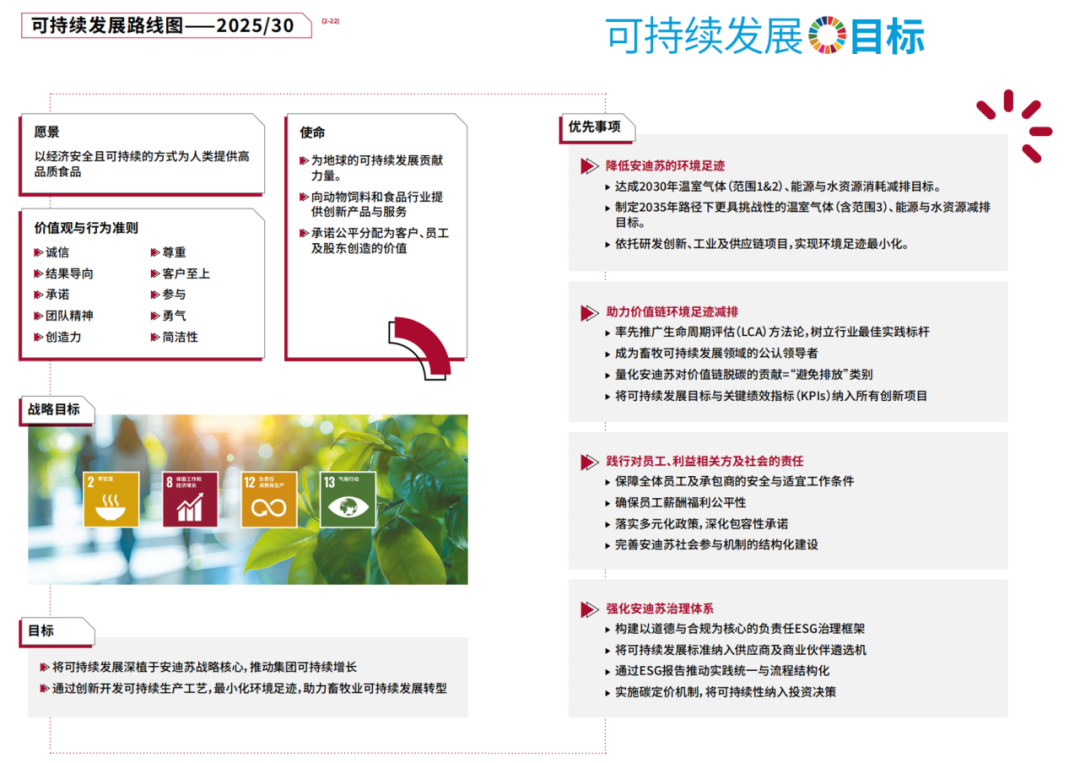Click the 可持续发展目标 heading text
Image resolution: width=1080 pixels, height=763 pixels.
(x=765, y=36)
